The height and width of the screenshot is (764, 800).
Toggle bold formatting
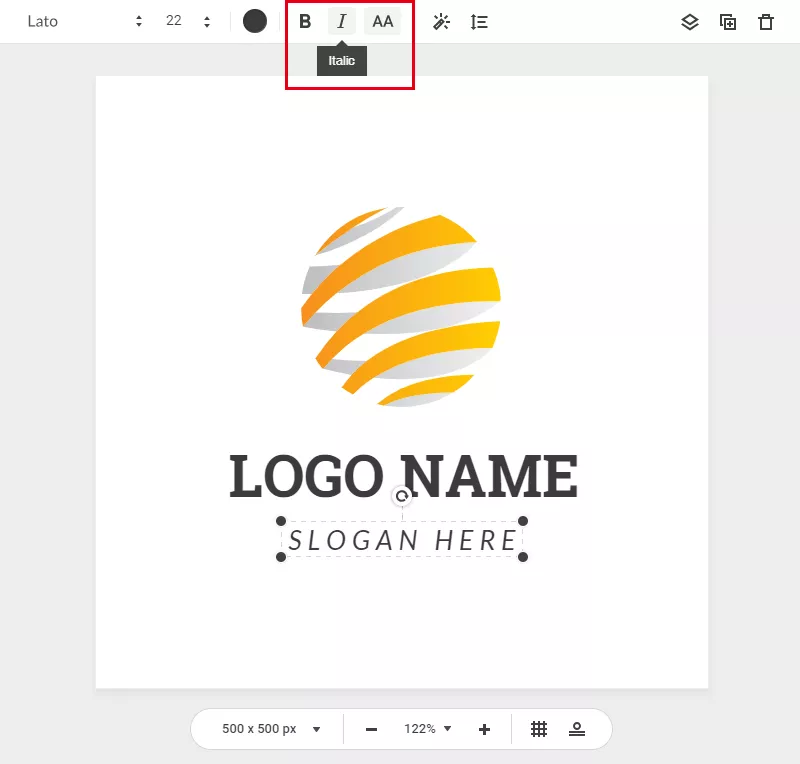tap(305, 21)
